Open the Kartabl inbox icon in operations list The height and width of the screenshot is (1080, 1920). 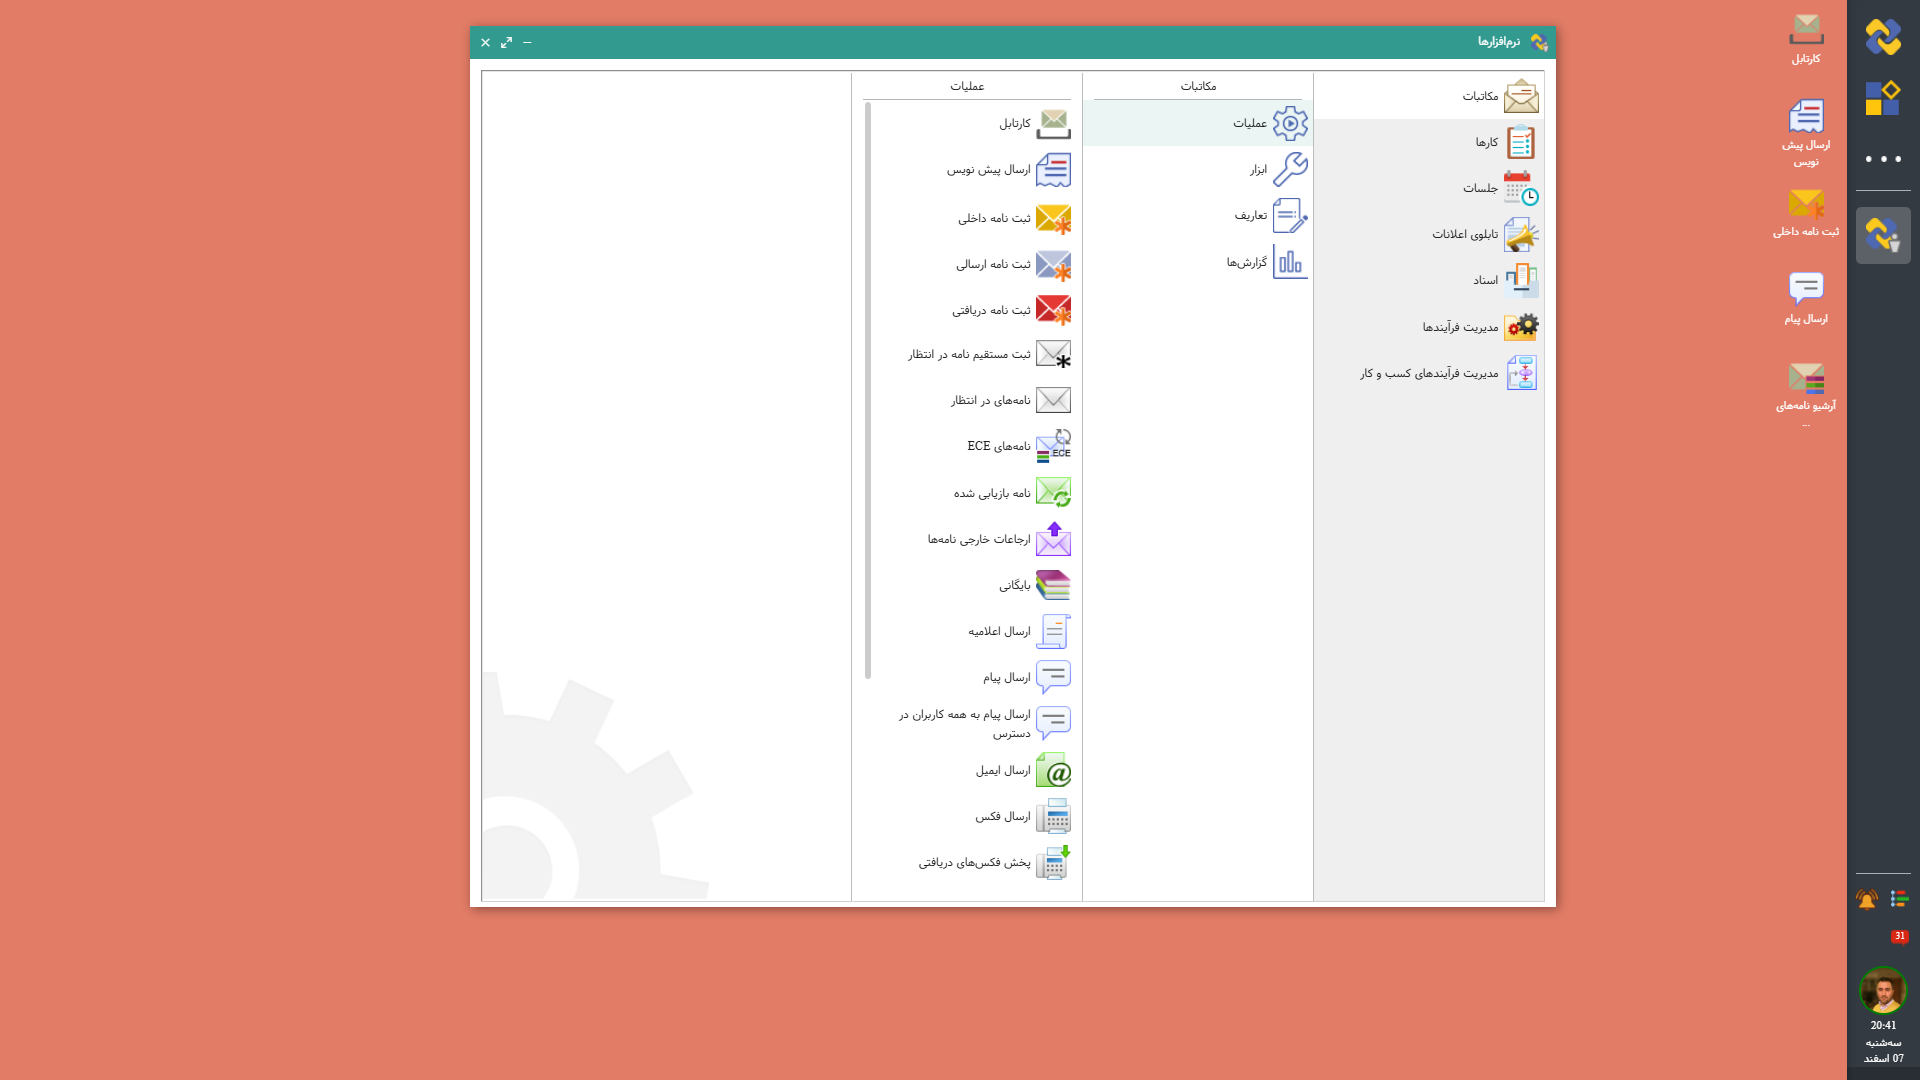[1053, 124]
